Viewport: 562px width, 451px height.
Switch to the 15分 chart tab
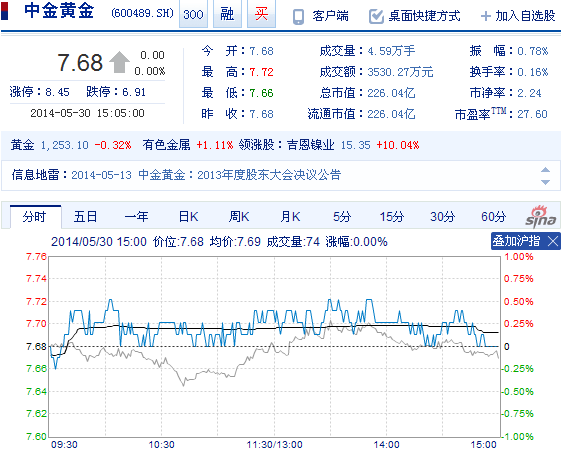coord(392,217)
